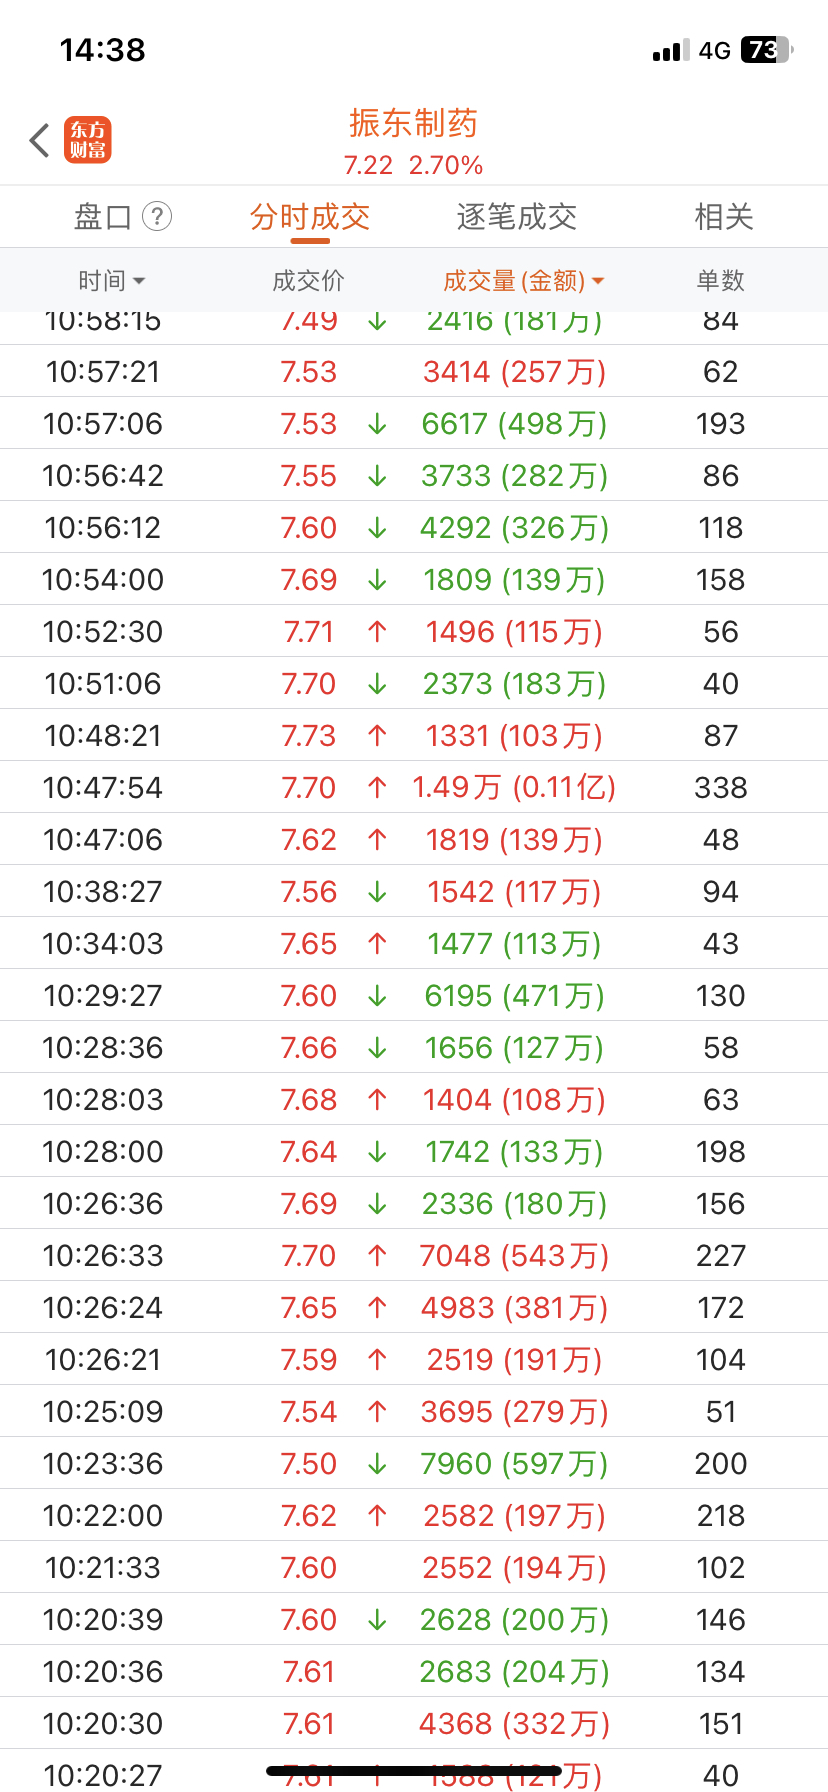Viewport: 828px width, 1792px height.
Task: Open the 相关 tab
Action: point(724,216)
